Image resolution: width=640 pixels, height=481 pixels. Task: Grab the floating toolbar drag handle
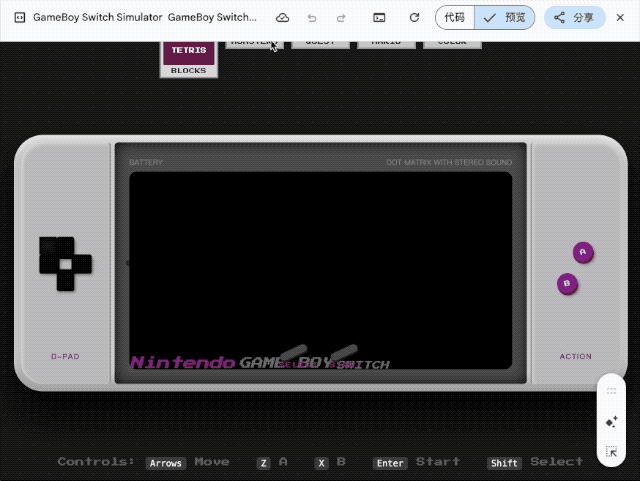click(612, 391)
